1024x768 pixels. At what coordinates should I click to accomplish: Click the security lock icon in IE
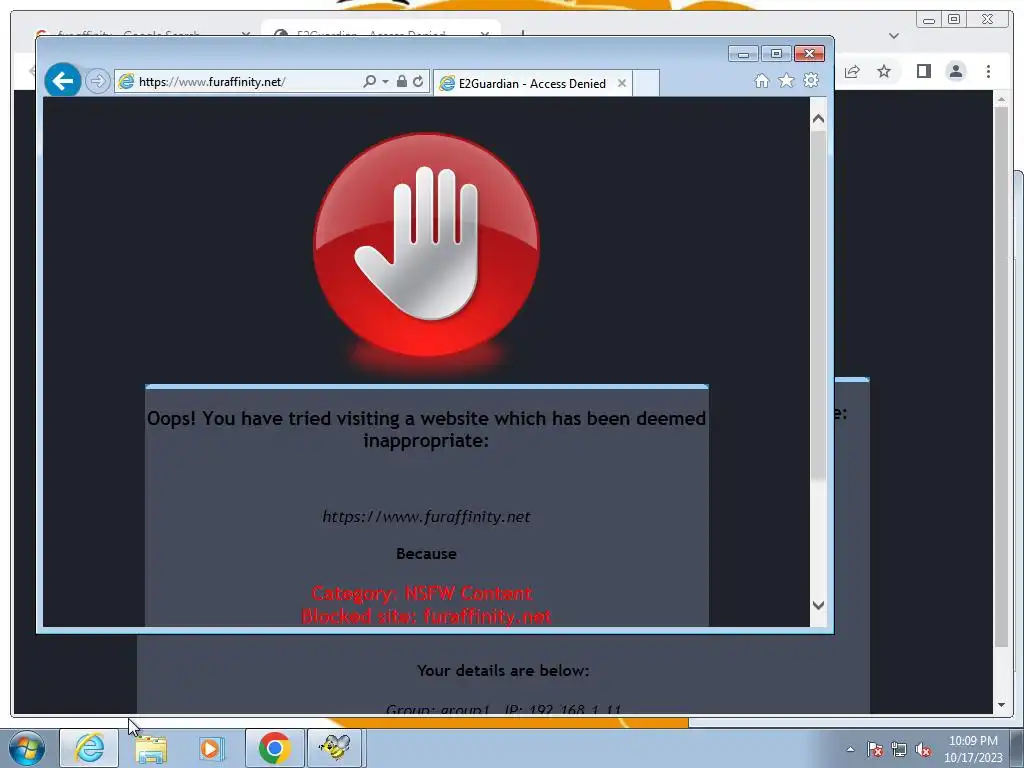tap(402, 82)
